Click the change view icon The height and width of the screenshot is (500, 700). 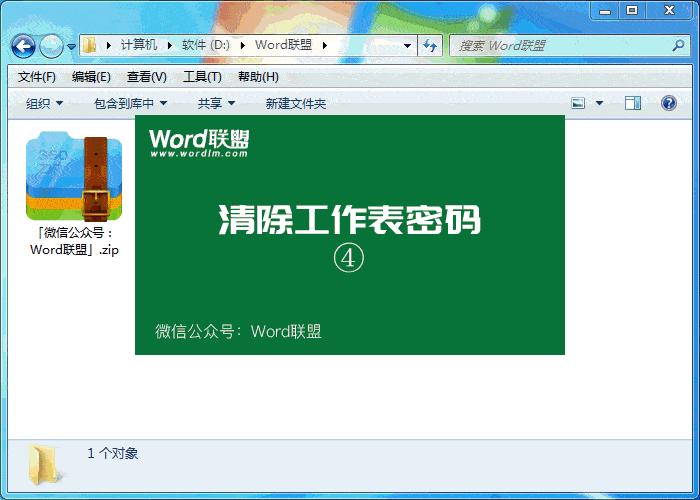point(578,104)
